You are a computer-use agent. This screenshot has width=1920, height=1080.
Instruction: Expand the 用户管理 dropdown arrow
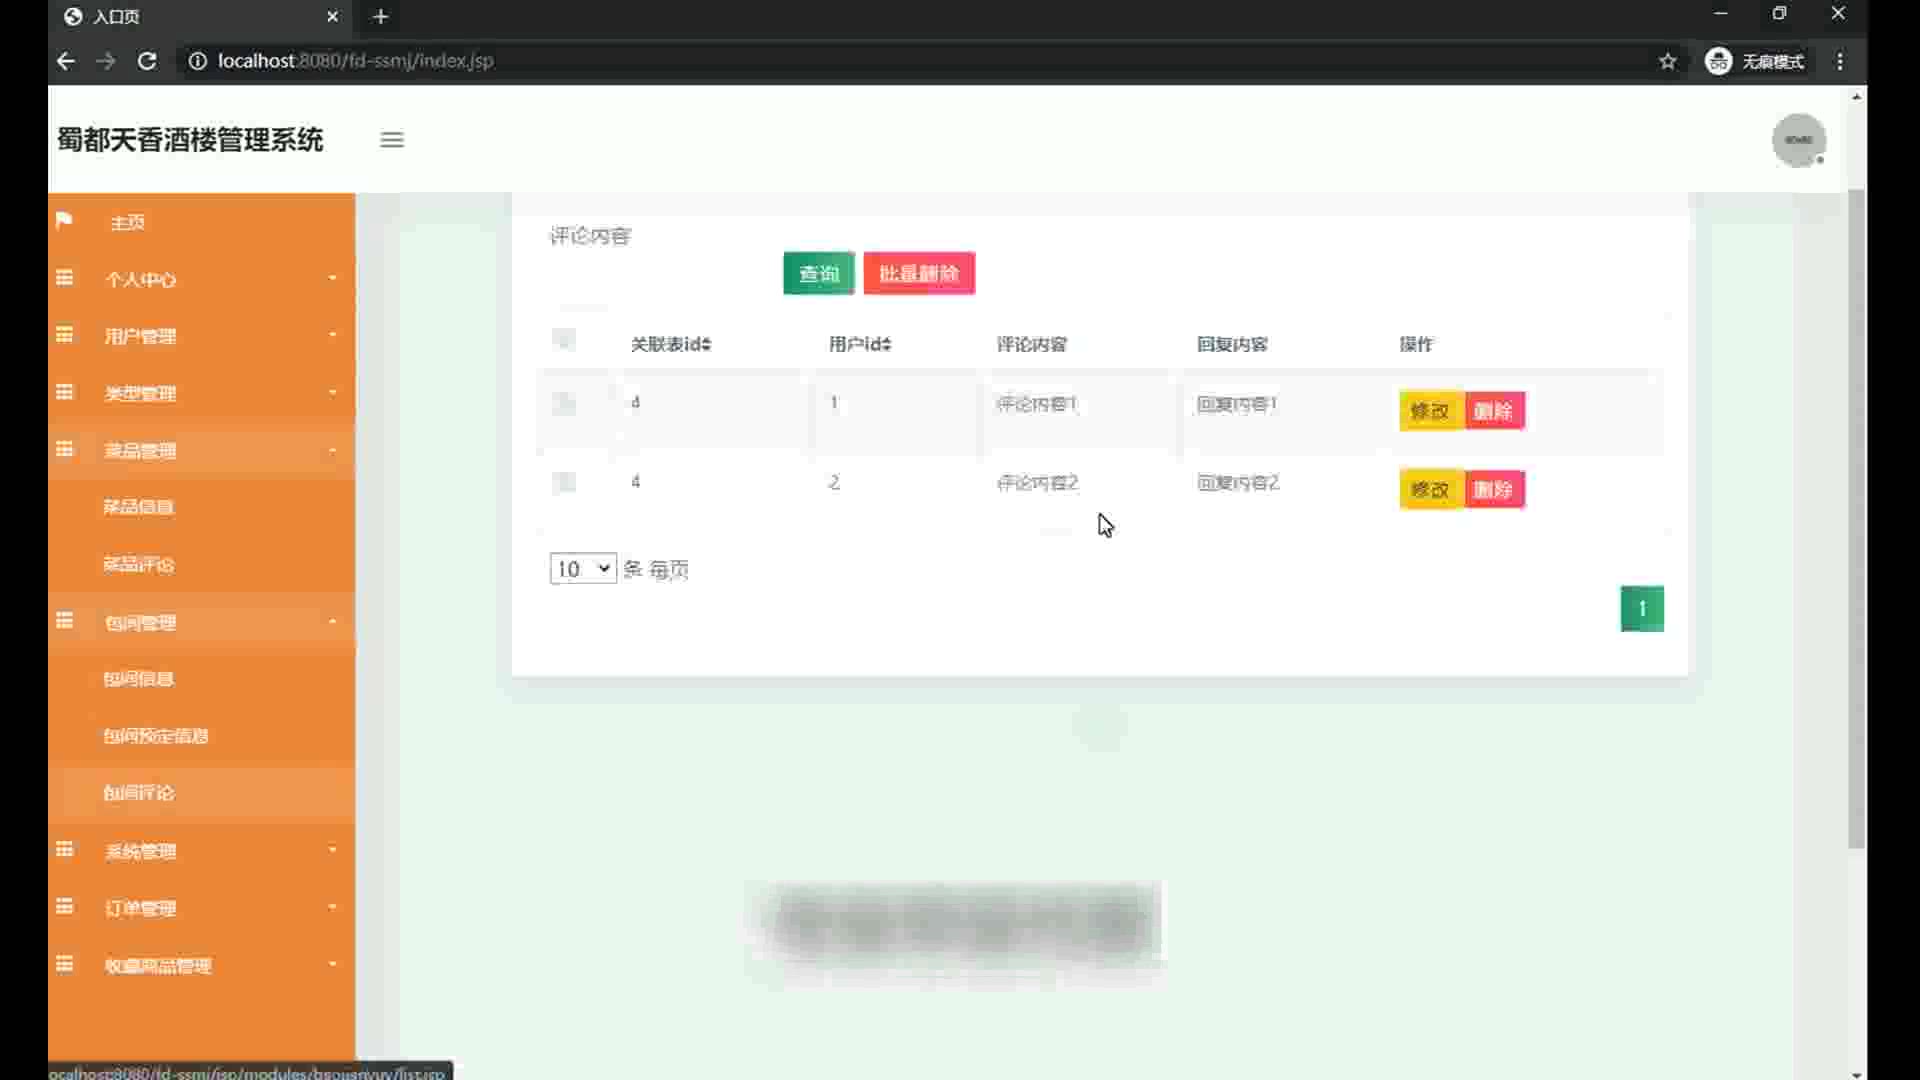click(333, 334)
